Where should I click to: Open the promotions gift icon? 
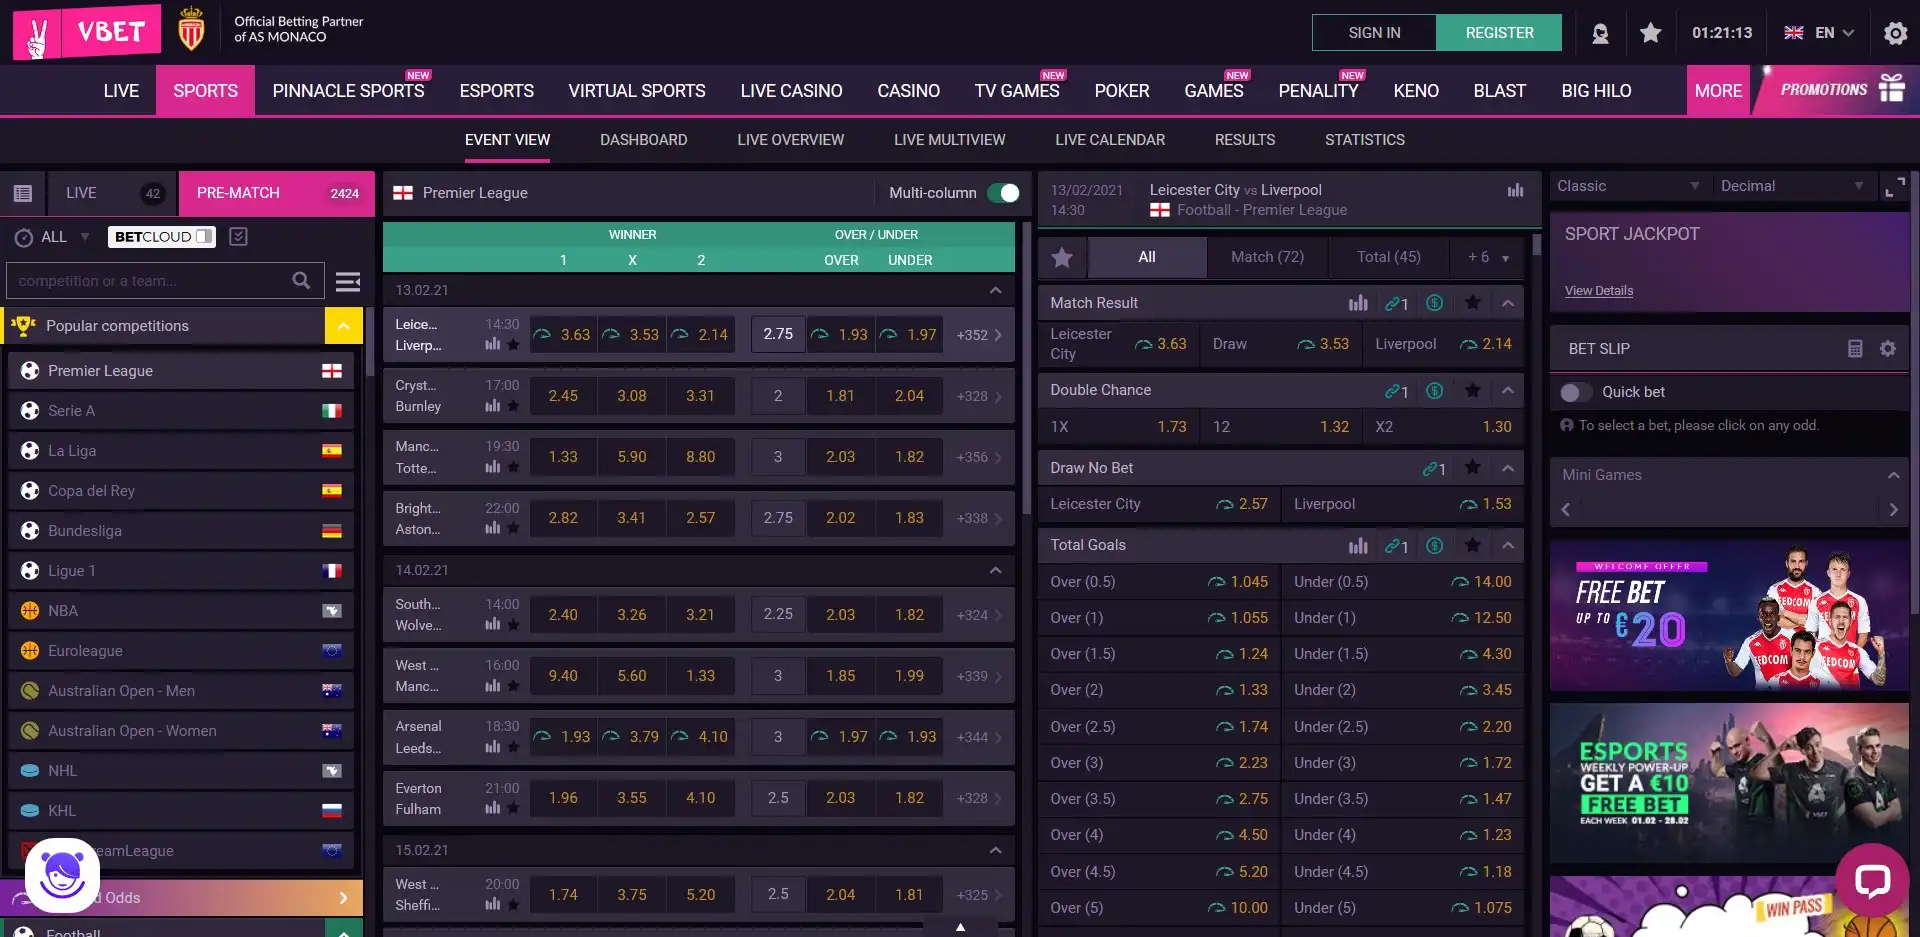(1891, 89)
